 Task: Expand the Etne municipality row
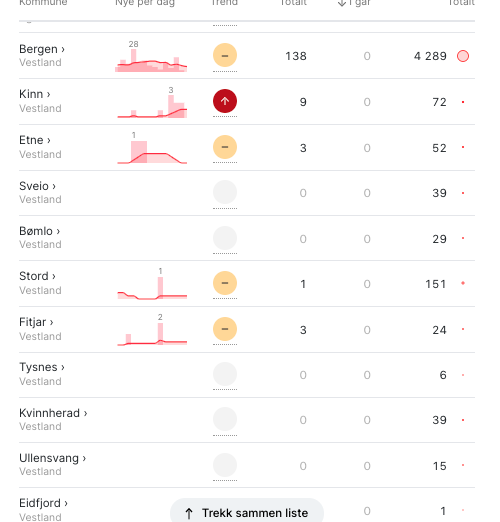click(35, 140)
